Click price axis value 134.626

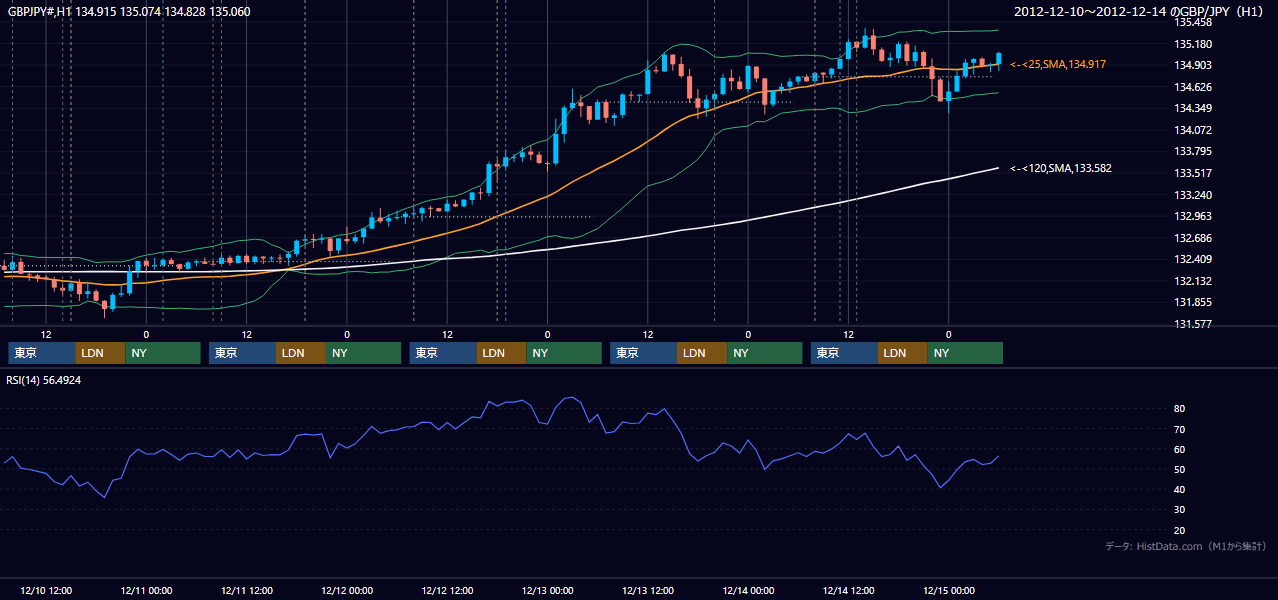pos(1194,87)
